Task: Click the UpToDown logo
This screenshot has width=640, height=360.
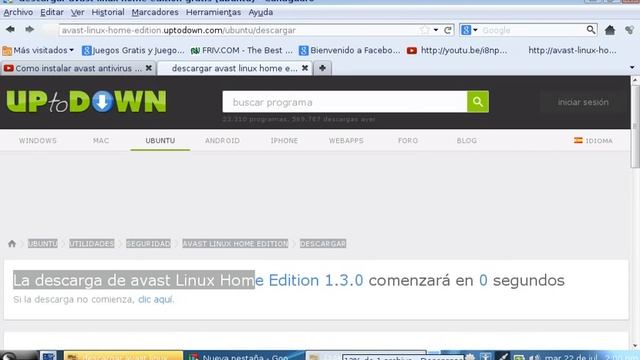Action: 87,102
